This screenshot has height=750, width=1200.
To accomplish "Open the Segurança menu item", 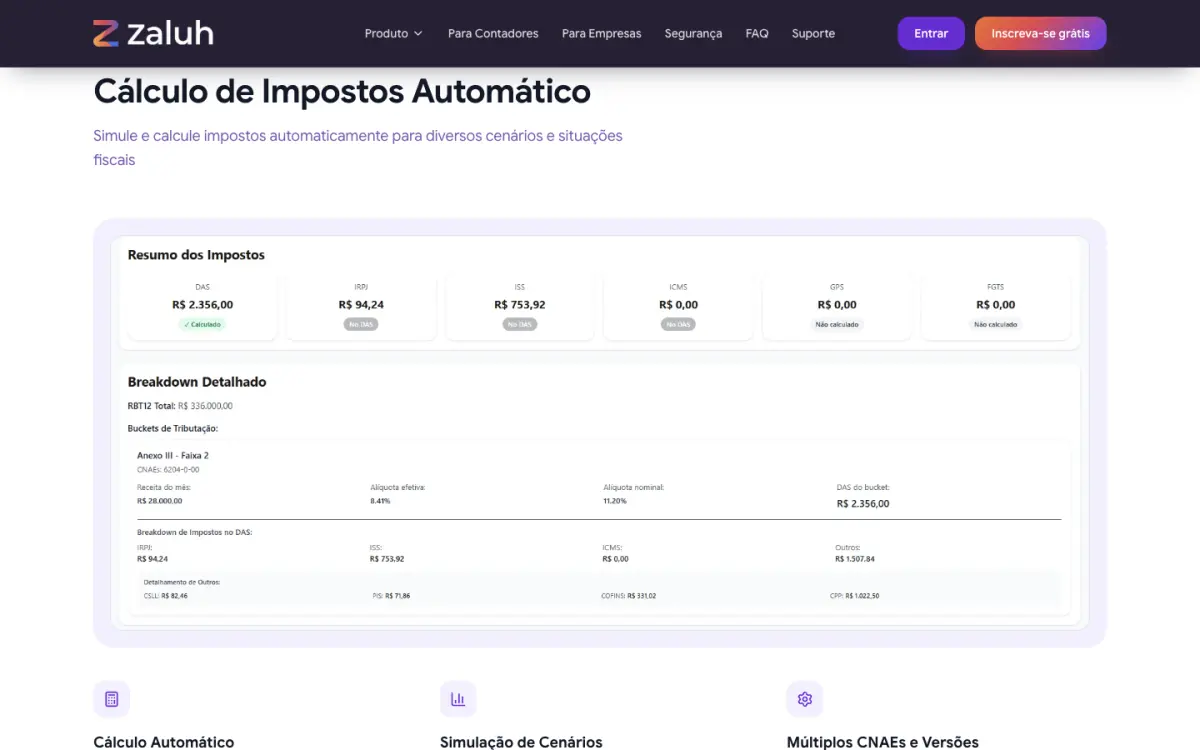I will [x=693, y=33].
